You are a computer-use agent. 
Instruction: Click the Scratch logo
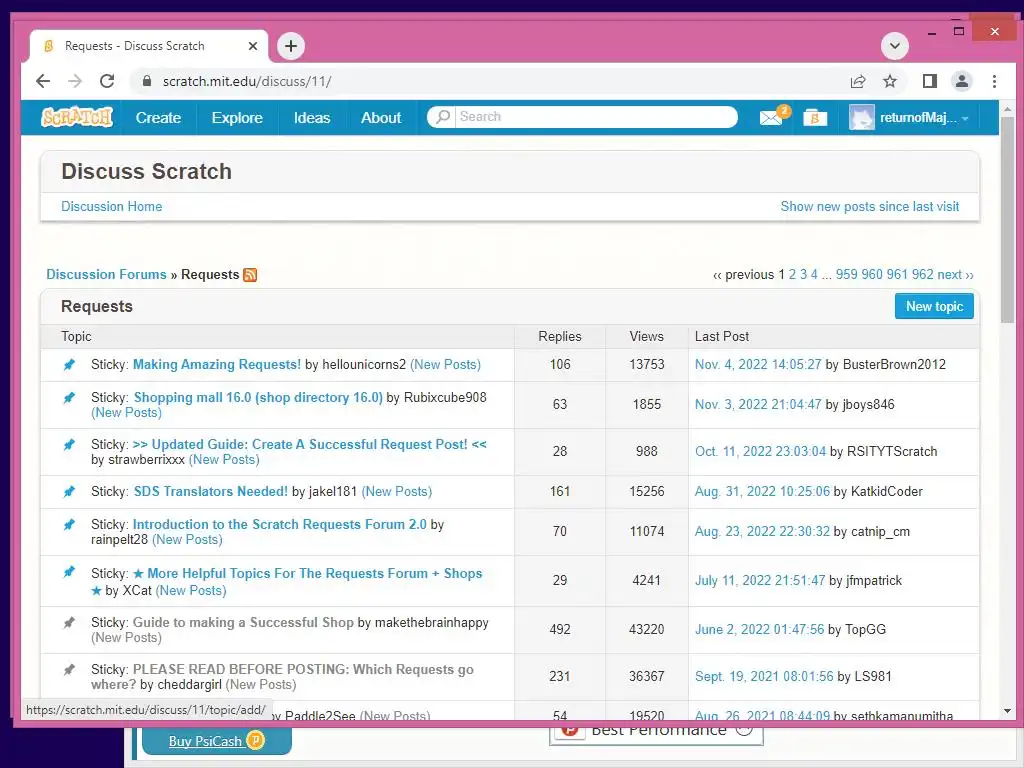(77, 118)
